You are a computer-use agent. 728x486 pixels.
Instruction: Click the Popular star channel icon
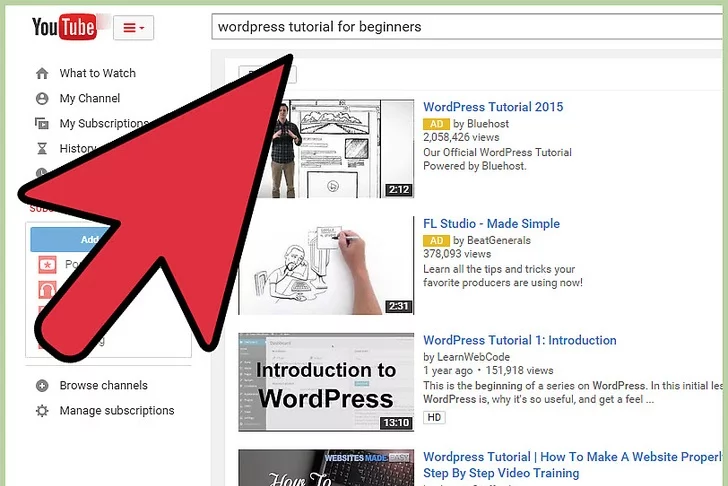(x=45, y=265)
